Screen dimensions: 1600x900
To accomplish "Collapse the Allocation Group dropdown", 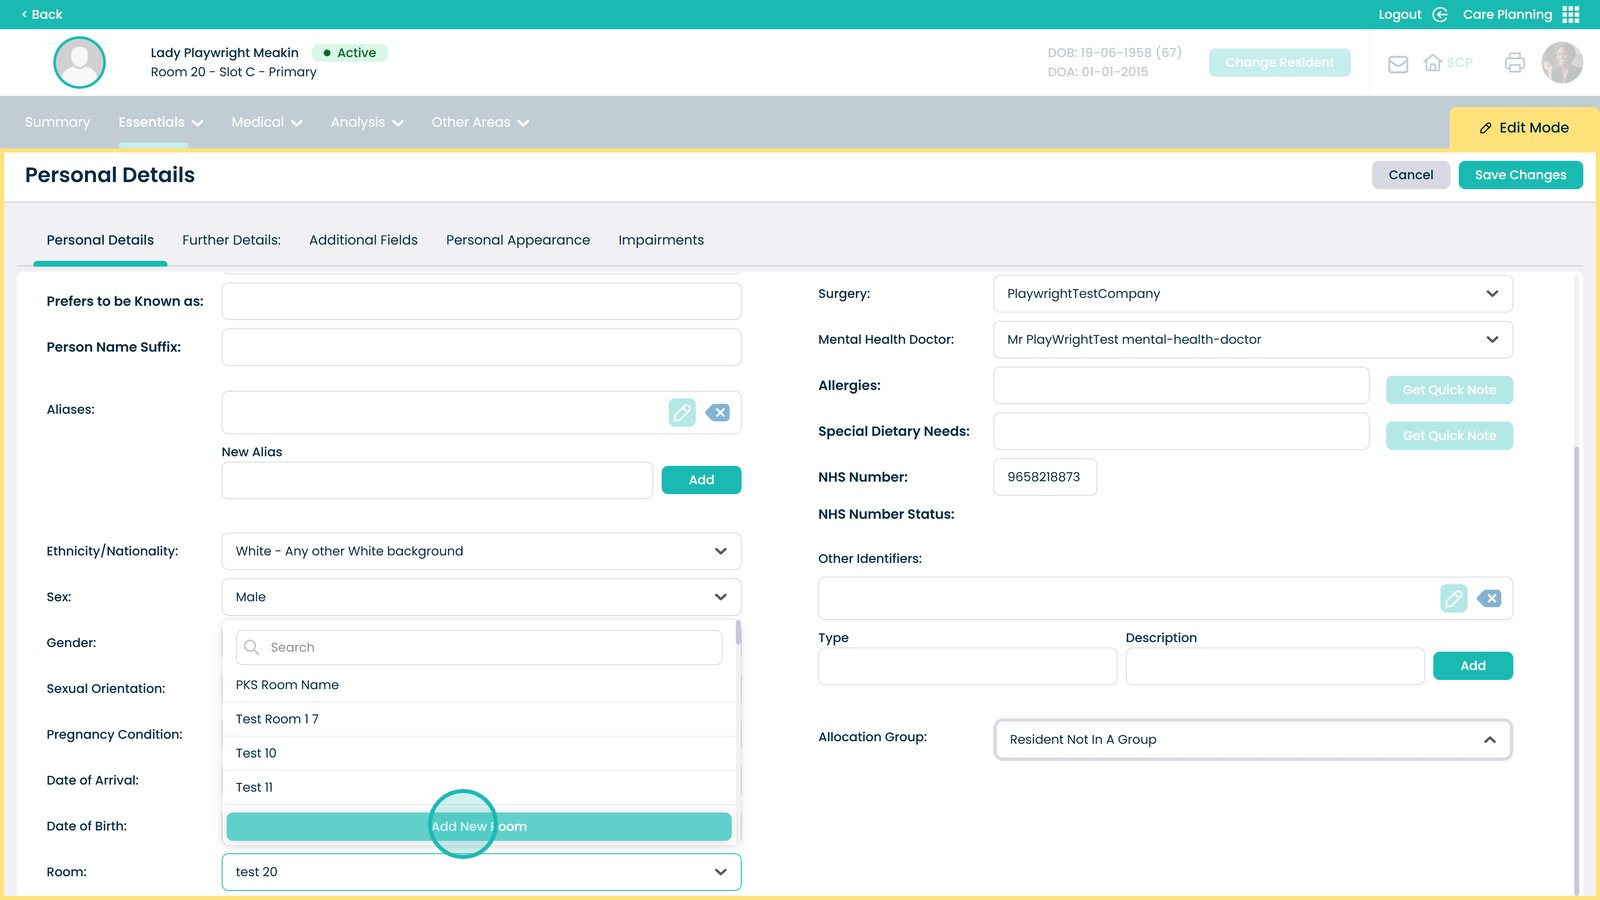I will 1252,740.
